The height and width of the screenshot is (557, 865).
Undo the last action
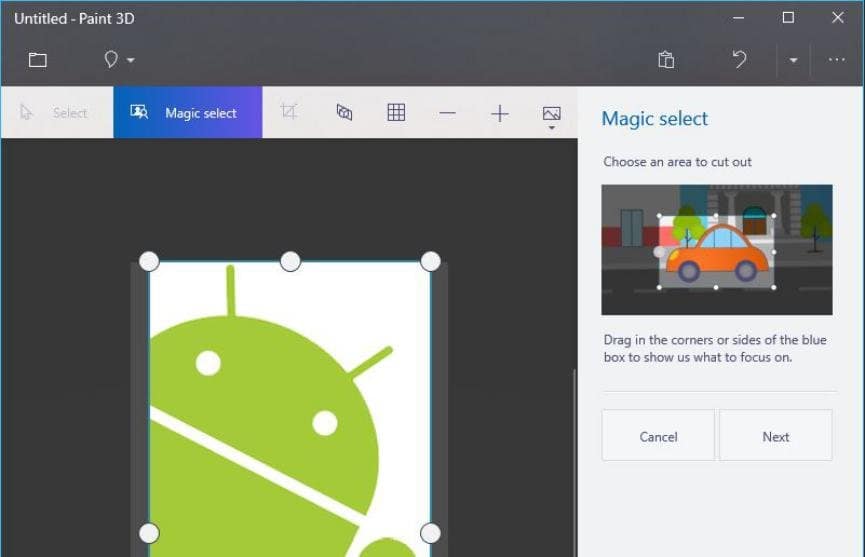click(739, 59)
